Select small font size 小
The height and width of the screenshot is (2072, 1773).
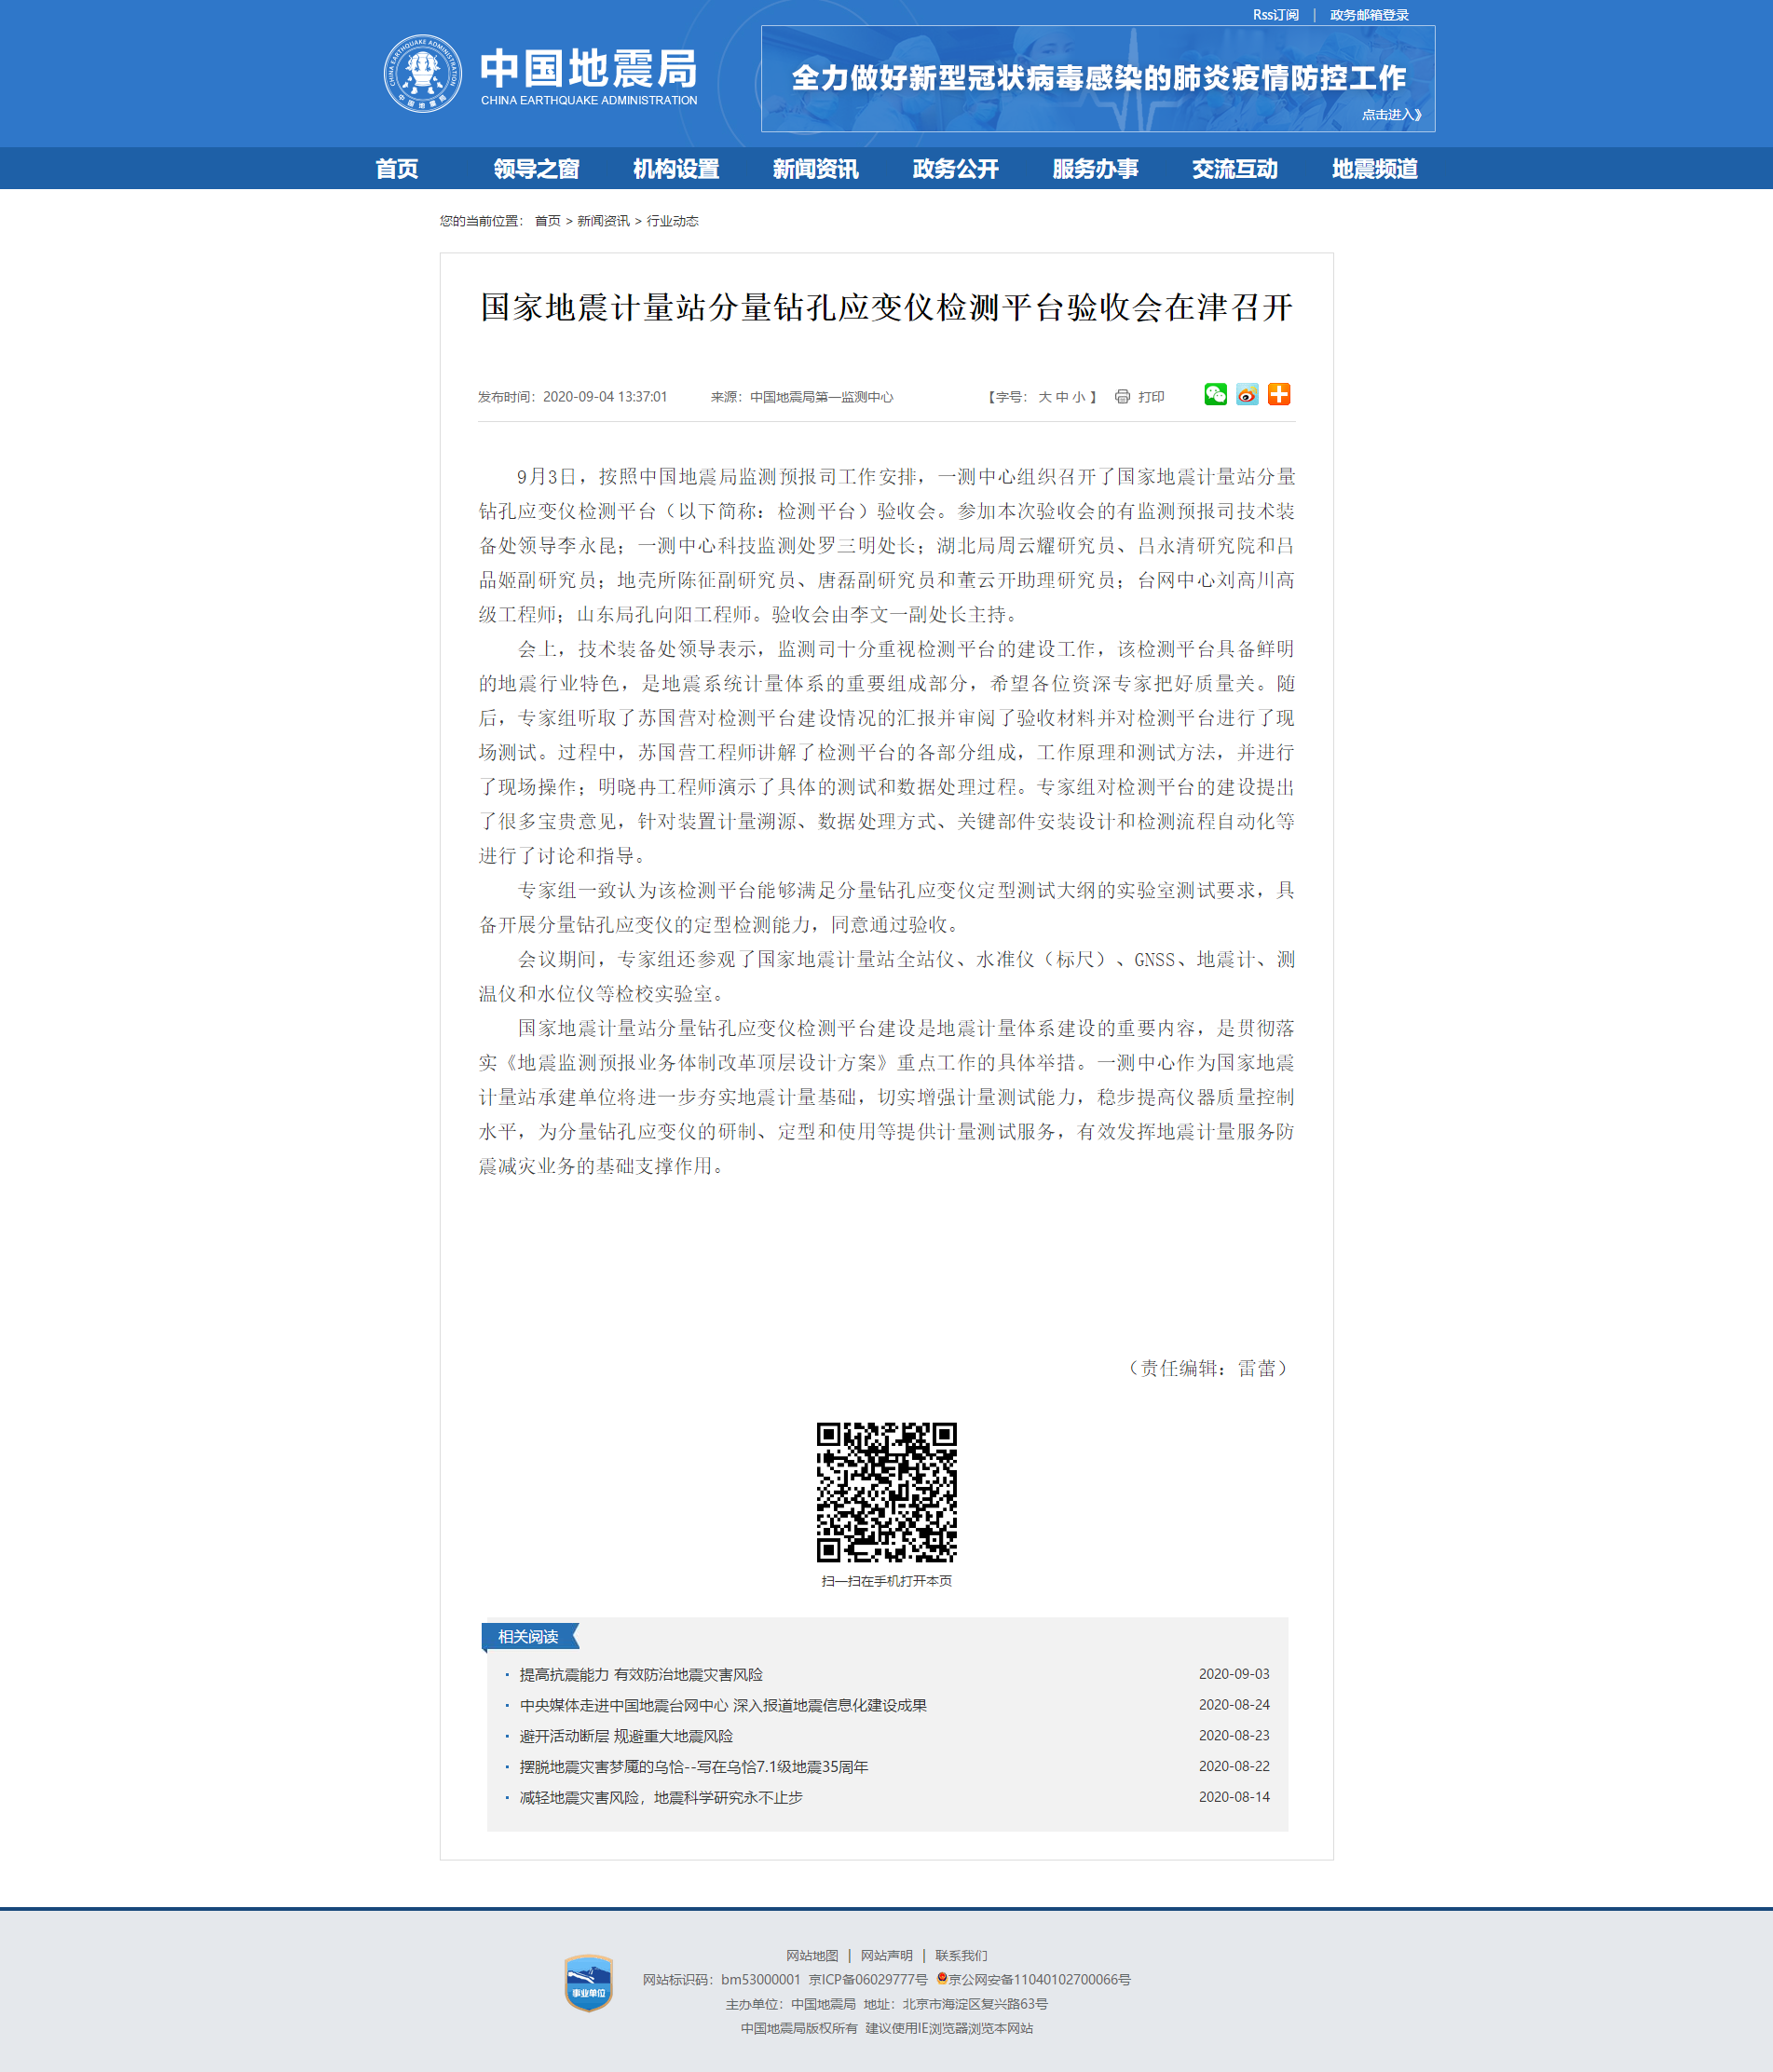pos(1081,396)
